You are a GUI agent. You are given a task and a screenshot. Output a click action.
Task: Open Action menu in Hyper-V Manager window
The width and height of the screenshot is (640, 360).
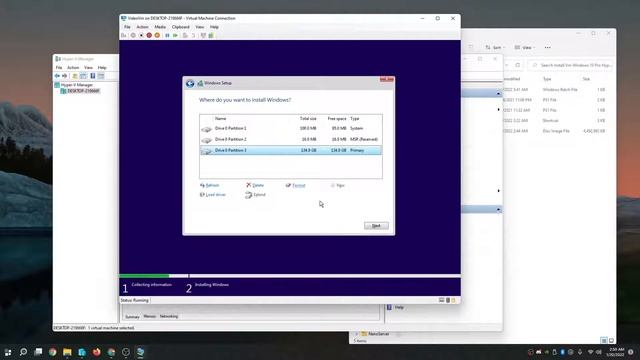[x=73, y=67]
